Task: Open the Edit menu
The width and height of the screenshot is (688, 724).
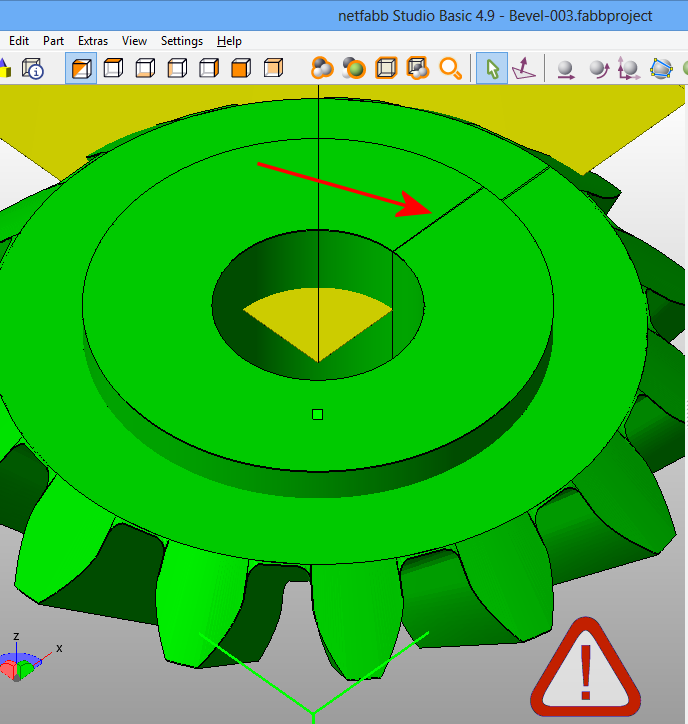Action: click(x=18, y=41)
